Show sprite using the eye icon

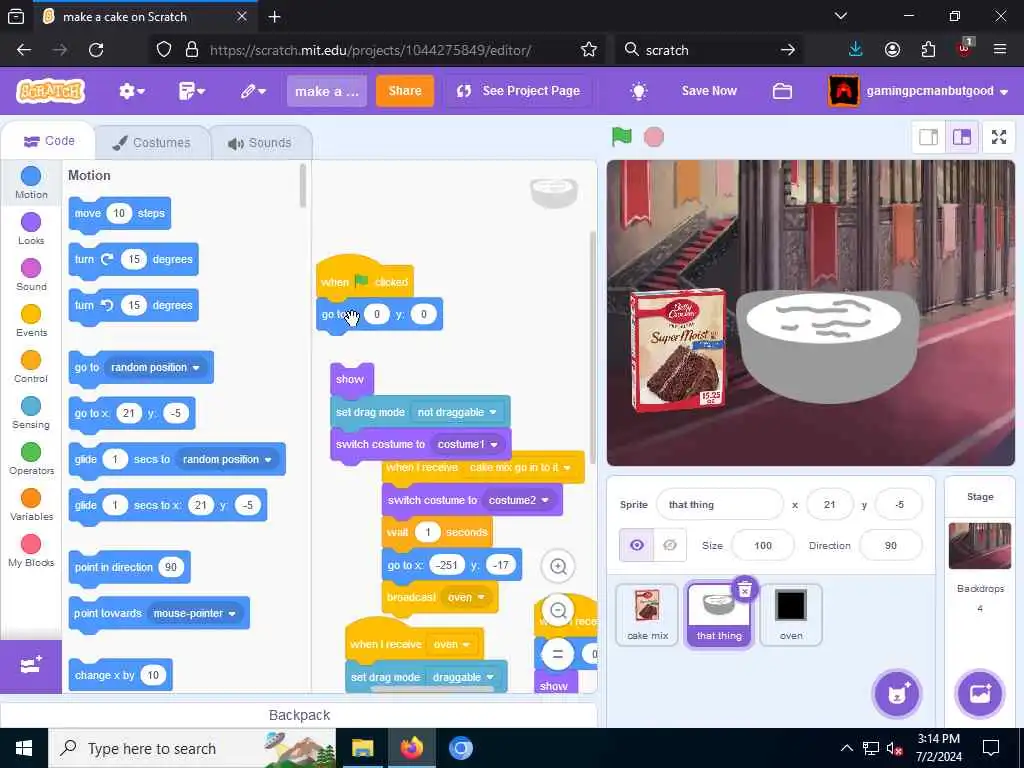[637, 545]
